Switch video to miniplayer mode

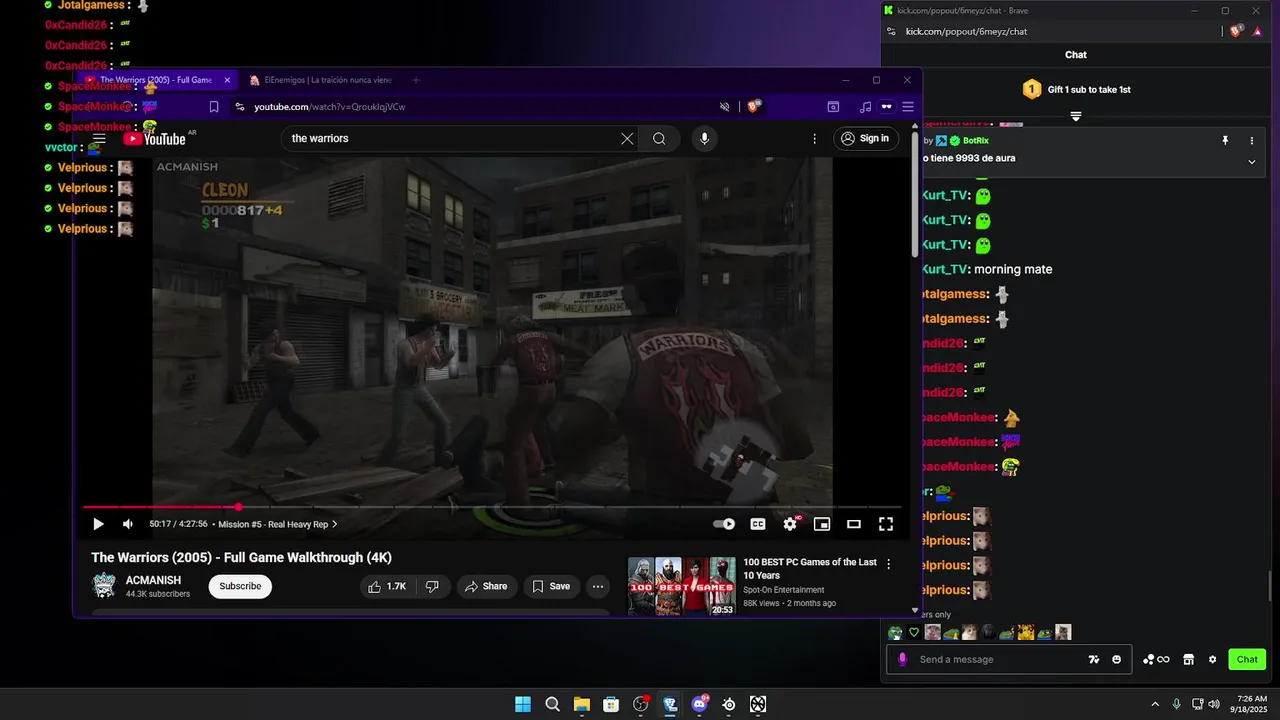tap(822, 524)
